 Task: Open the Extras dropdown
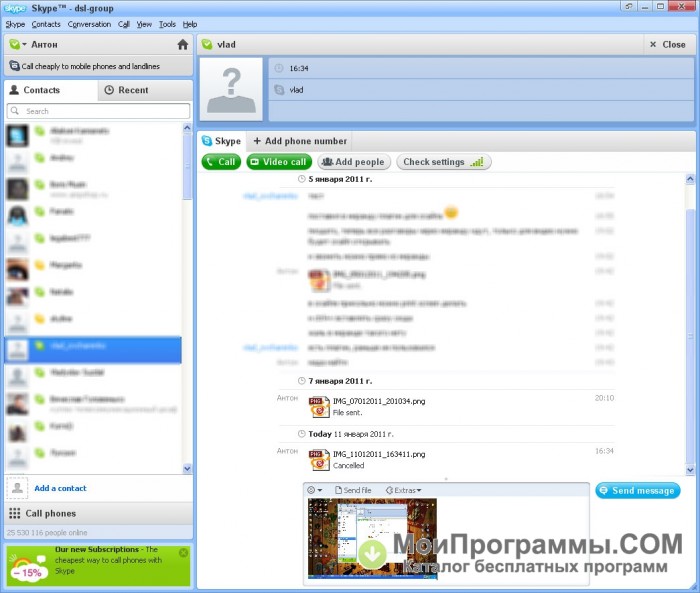[403, 490]
